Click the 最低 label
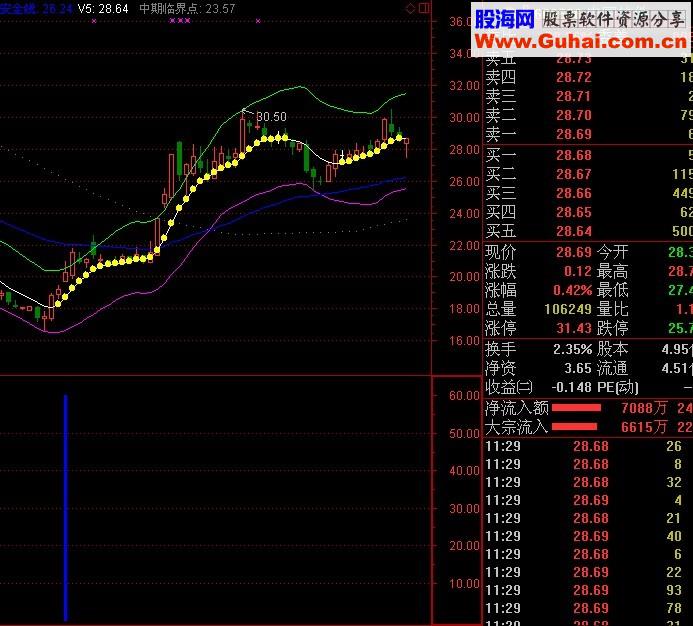Screen dimensions: 693x626 click(613, 290)
